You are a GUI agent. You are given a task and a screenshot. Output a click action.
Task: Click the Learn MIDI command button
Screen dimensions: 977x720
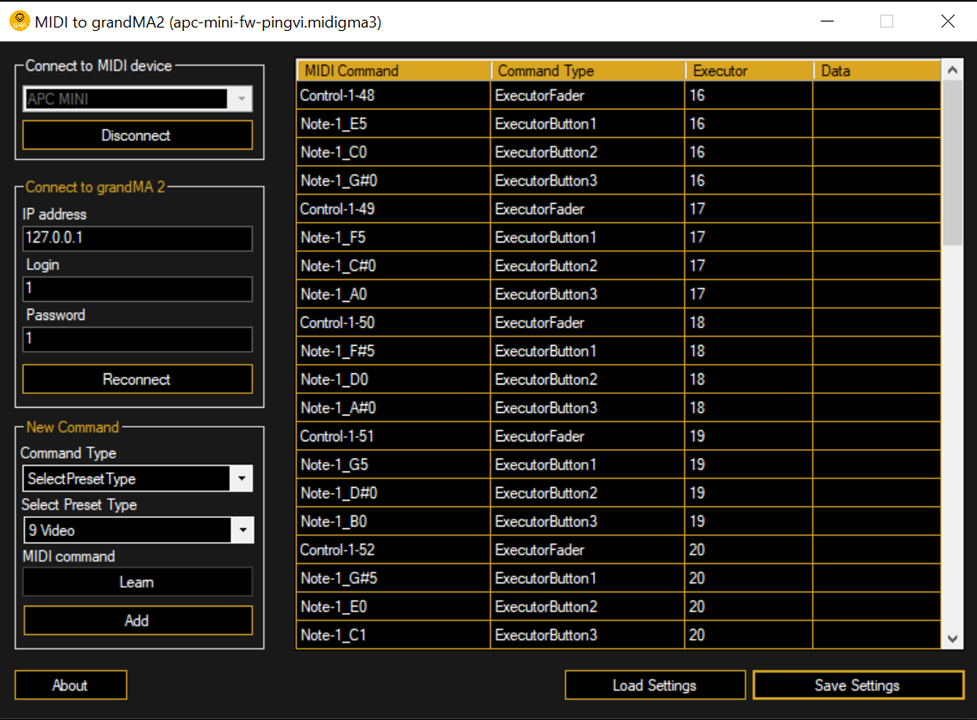pos(137,582)
